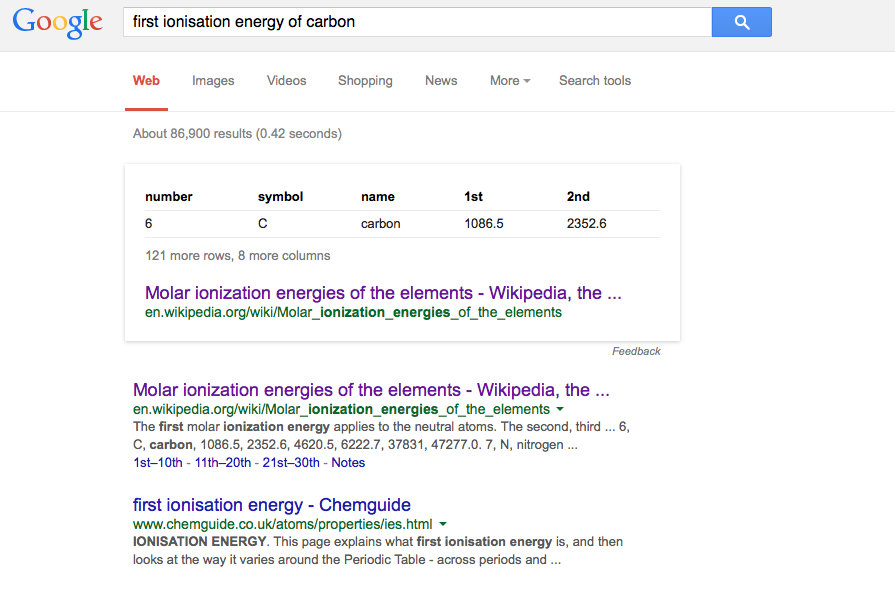Click the 'symbol' column header

[280, 196]
